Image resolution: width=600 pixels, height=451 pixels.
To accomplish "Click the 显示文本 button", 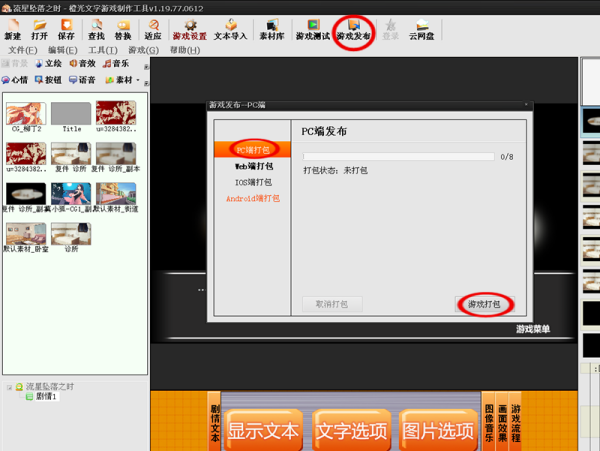I will (x=263, y=430).
